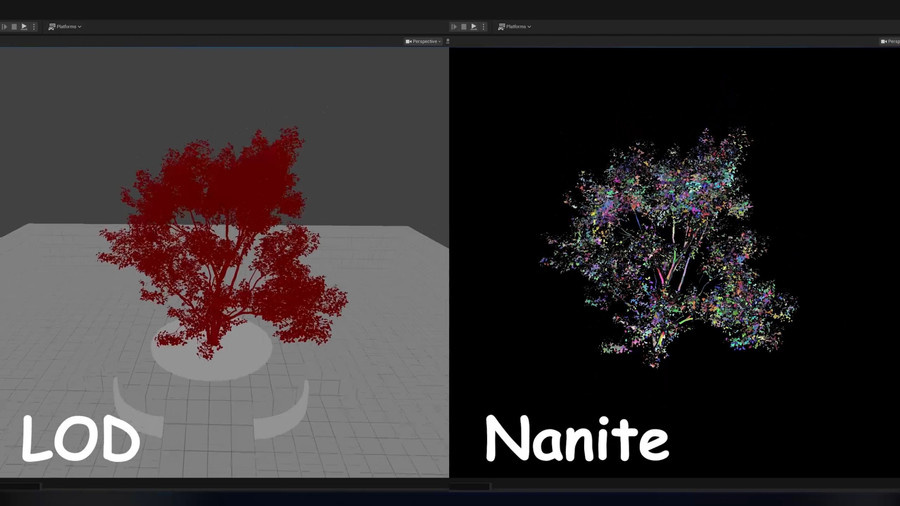Image resolution: width=900 pixels, height=506 pixels.
Task: Click the stop button in Nanite editor toolbar
Action: 464,26
